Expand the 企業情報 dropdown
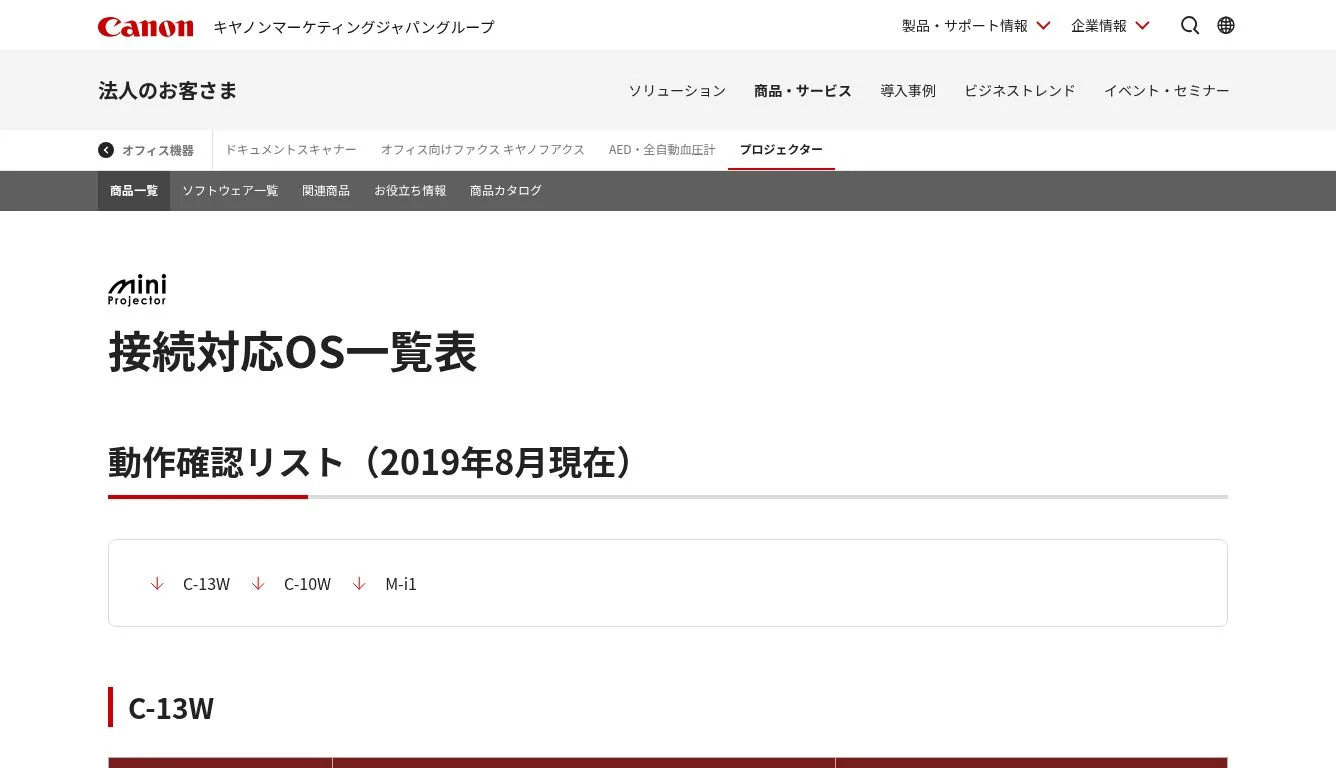The width and height of the screenshot is (1336, 768). pos(1110,26)
